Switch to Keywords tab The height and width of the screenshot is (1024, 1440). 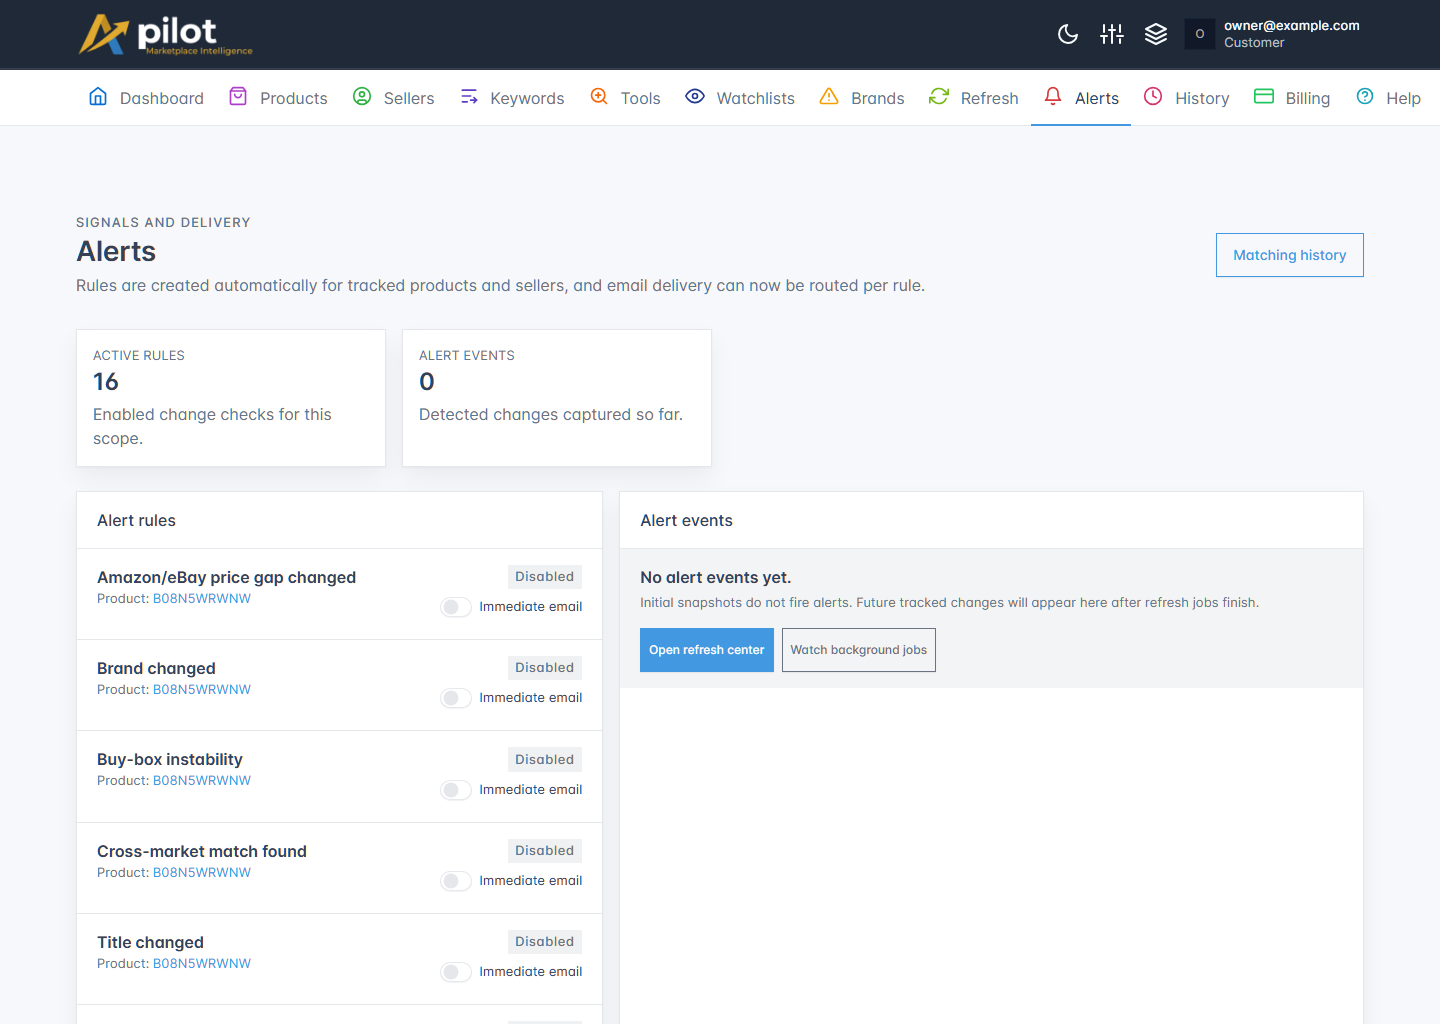click(512, 98)
